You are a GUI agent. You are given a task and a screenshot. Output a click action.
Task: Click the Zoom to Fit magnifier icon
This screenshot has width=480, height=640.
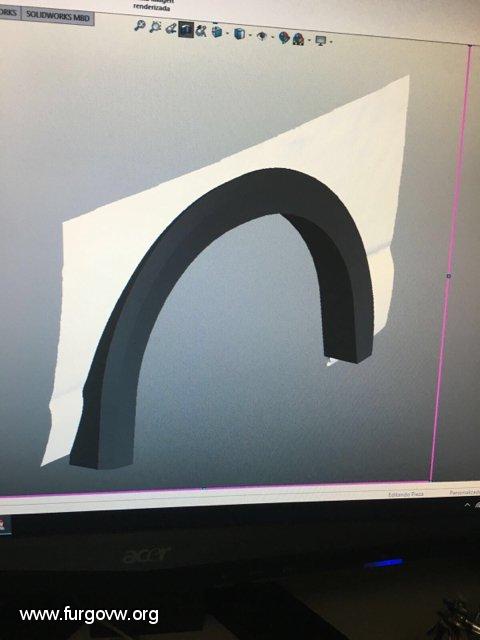[140, 26]
